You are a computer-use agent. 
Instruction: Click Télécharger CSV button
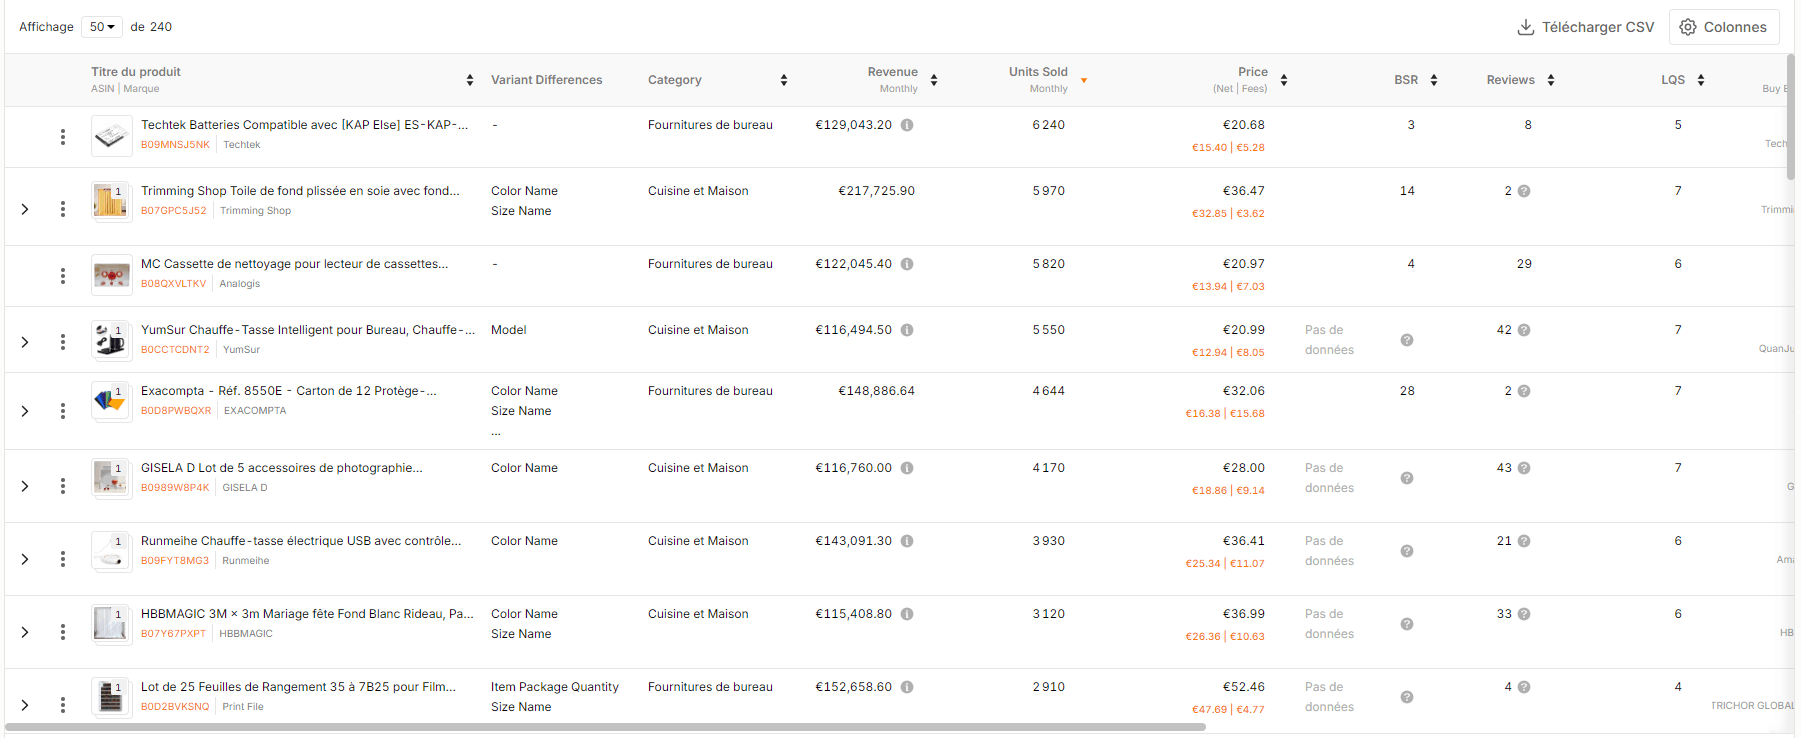1586,27
